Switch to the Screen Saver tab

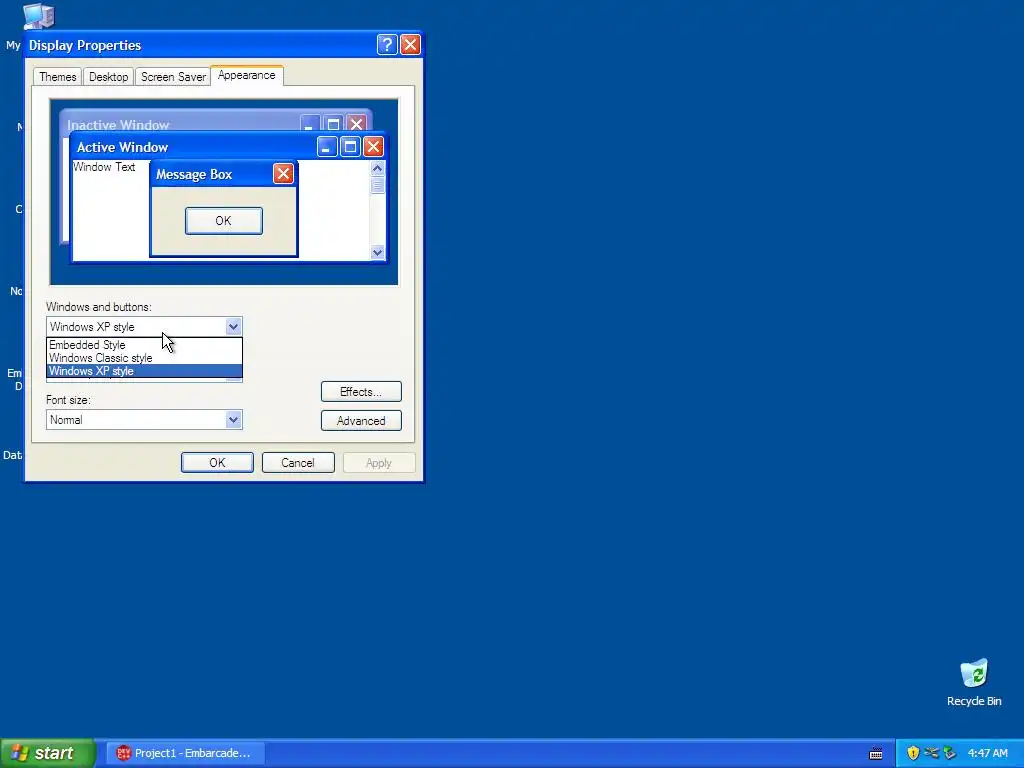[173, 76]
